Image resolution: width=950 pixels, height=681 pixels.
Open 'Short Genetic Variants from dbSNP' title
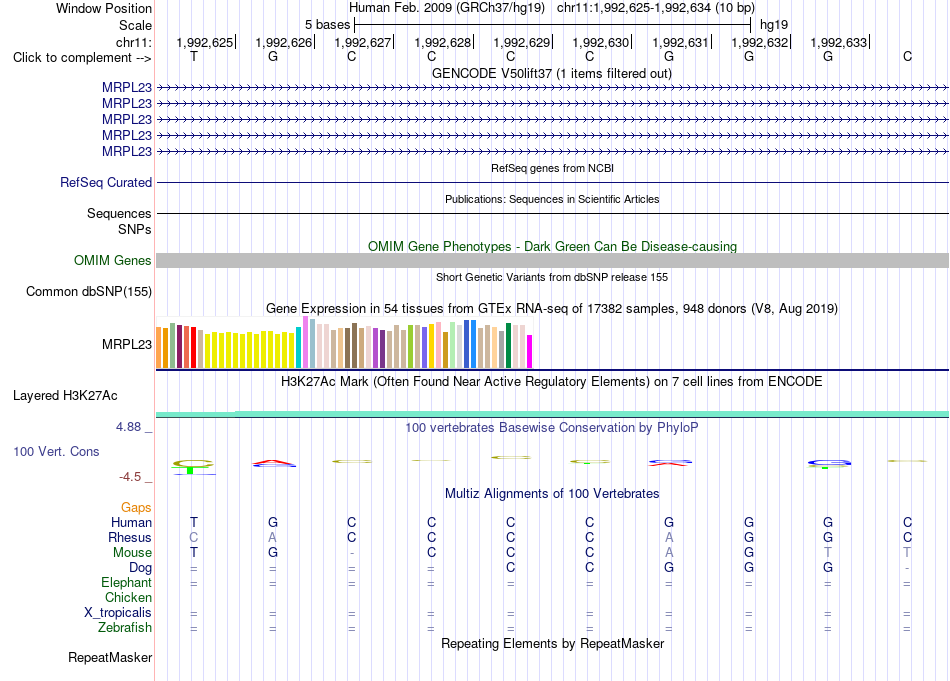[552, 277]
